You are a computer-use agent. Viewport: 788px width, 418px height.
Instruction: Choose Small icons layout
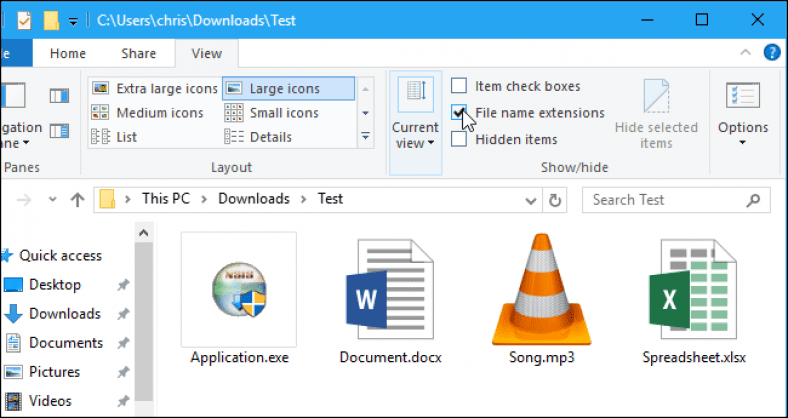click(271, 113)
